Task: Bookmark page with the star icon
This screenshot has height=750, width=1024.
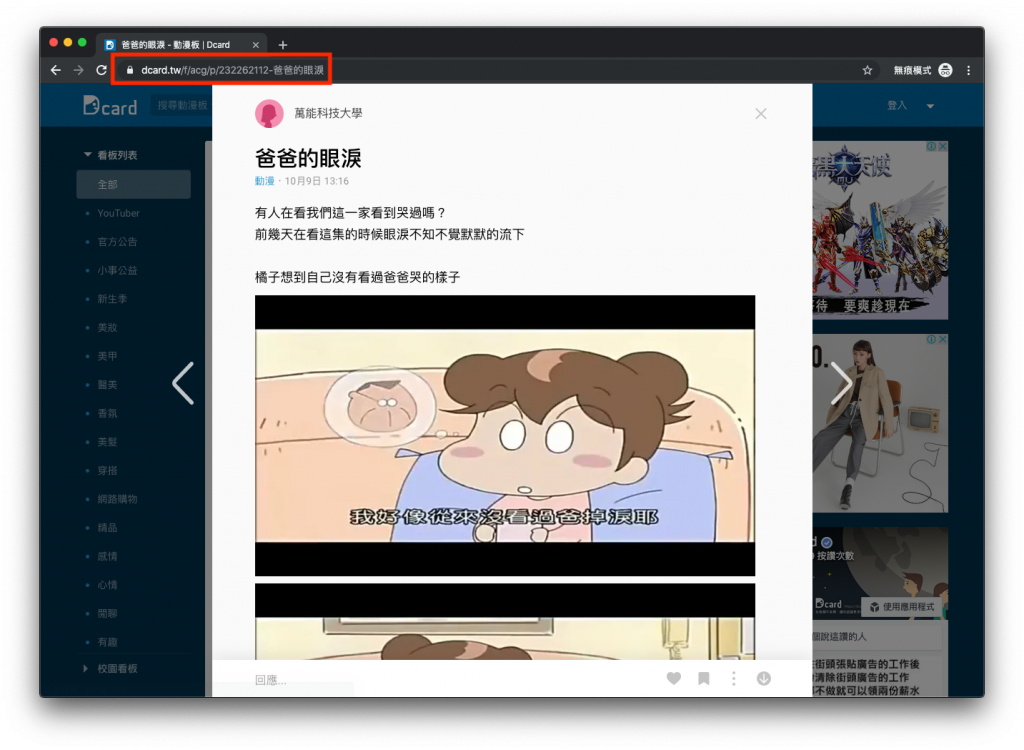Action: [x=867, y=70]
